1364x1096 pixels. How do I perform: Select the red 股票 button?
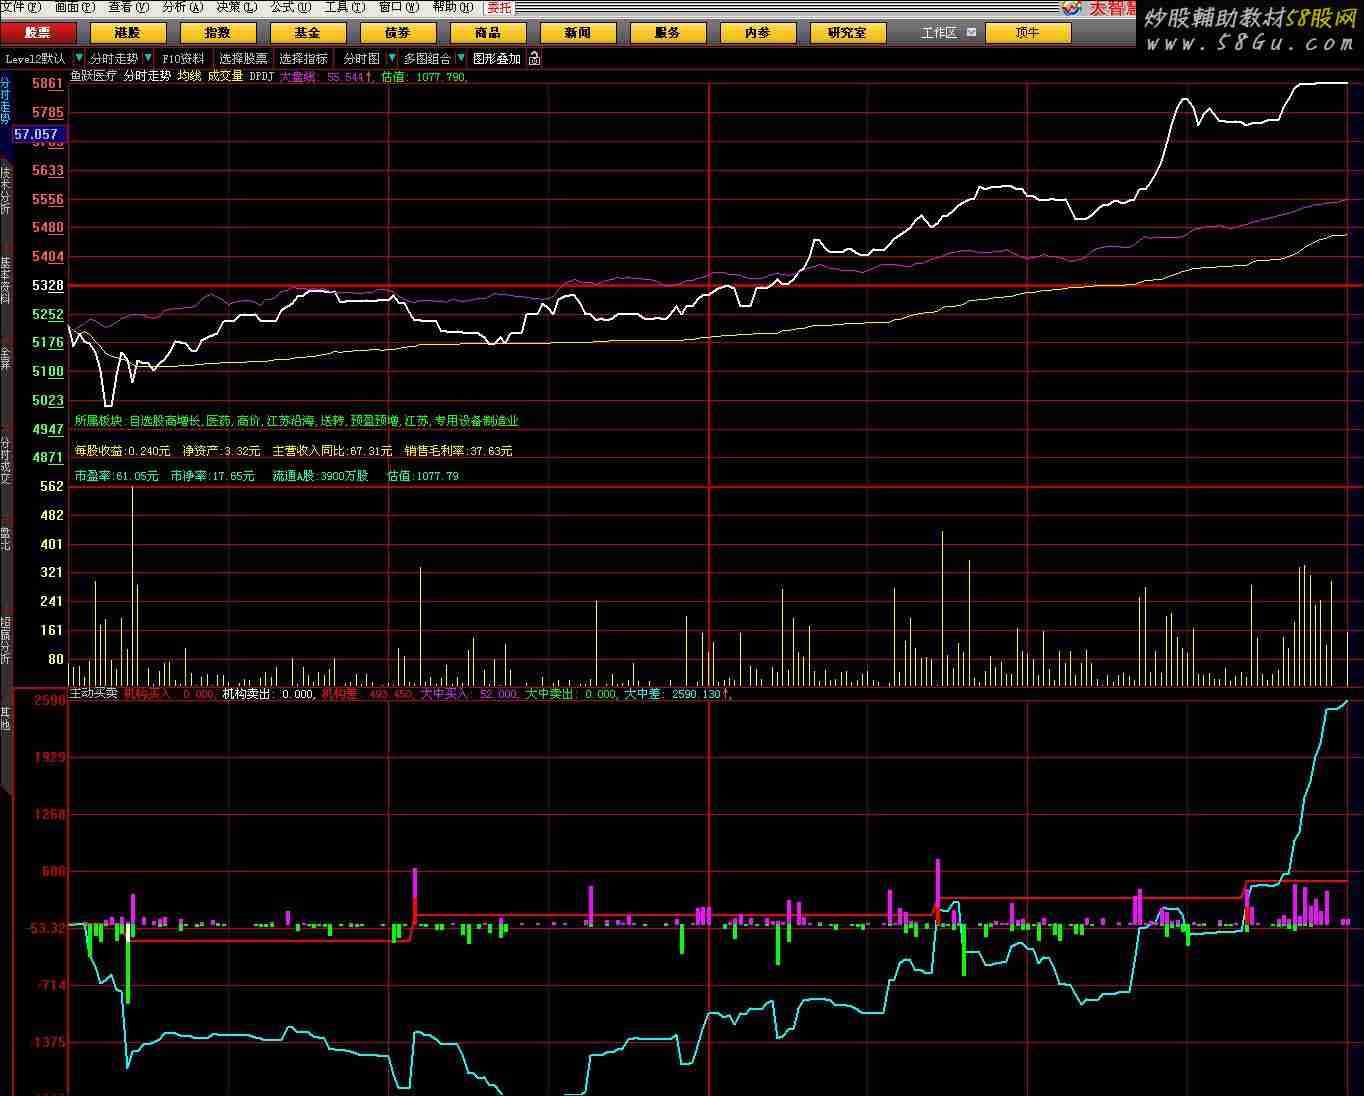[x=38, y=33]
